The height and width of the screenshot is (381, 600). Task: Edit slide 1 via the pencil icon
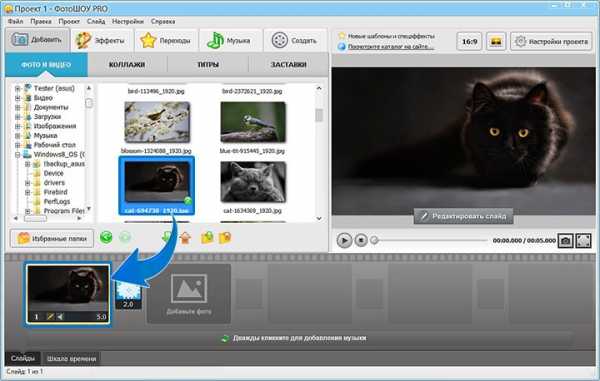point(50,317)
